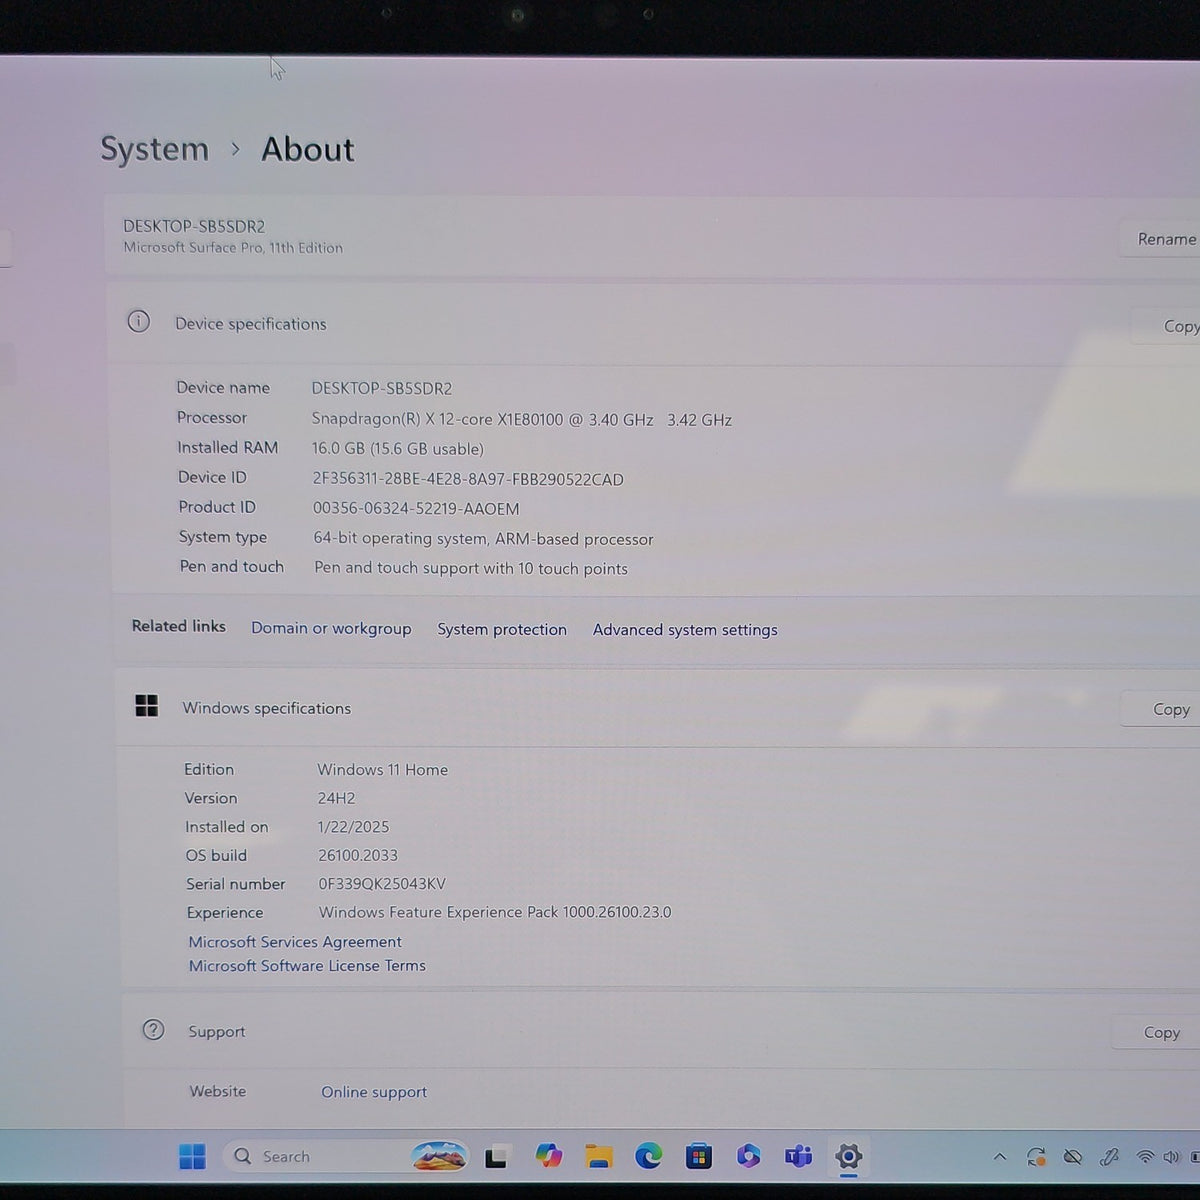Screen dimensions: 1200x1200
Task: Open the Task View icon on the taskbar
Action: [x=496, y=1158]
